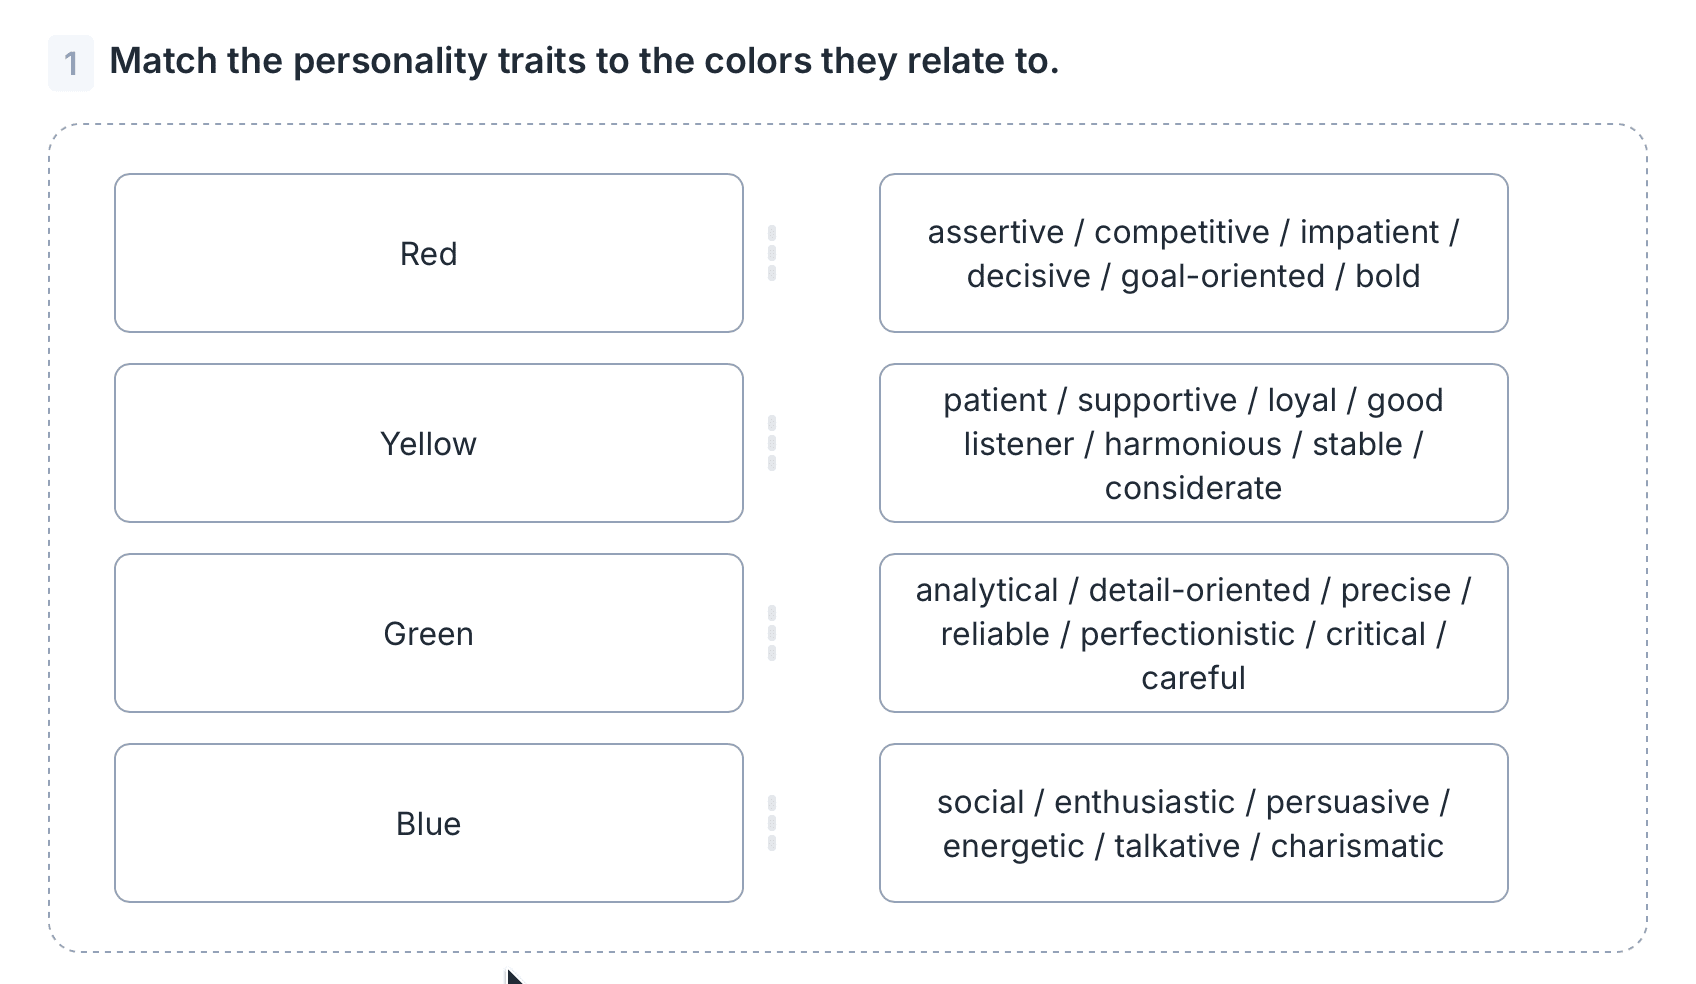
Task: Click the Blue color card
Action: (x=428, y=823)
